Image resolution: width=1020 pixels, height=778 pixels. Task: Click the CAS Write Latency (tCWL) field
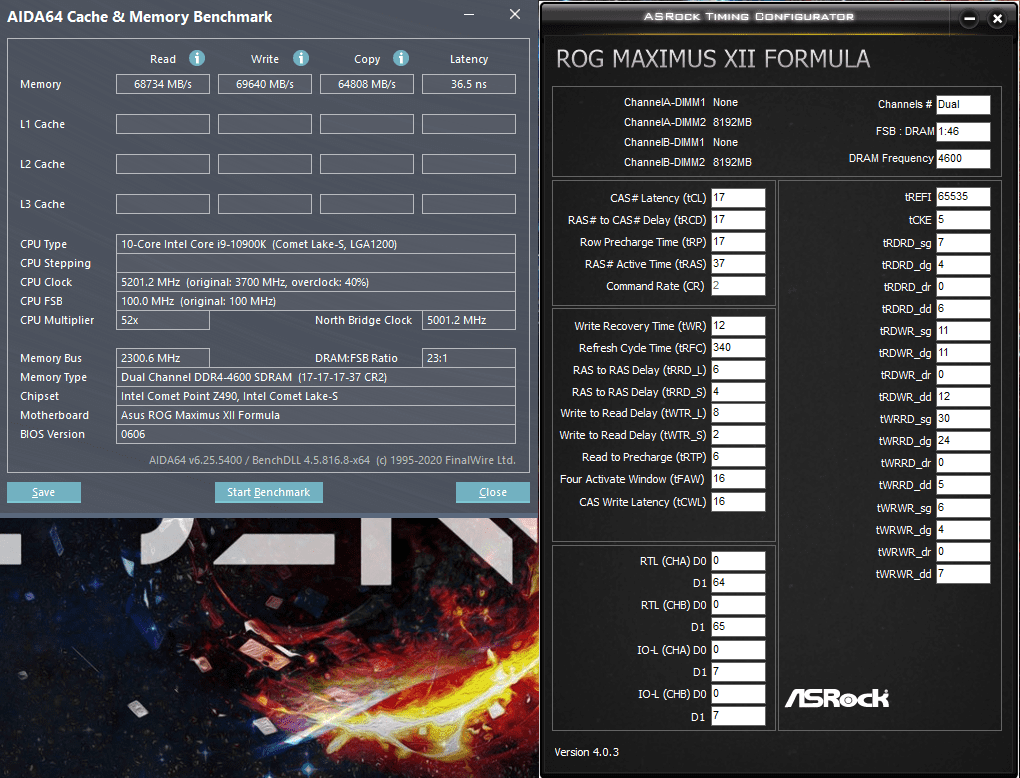[738, 502]
